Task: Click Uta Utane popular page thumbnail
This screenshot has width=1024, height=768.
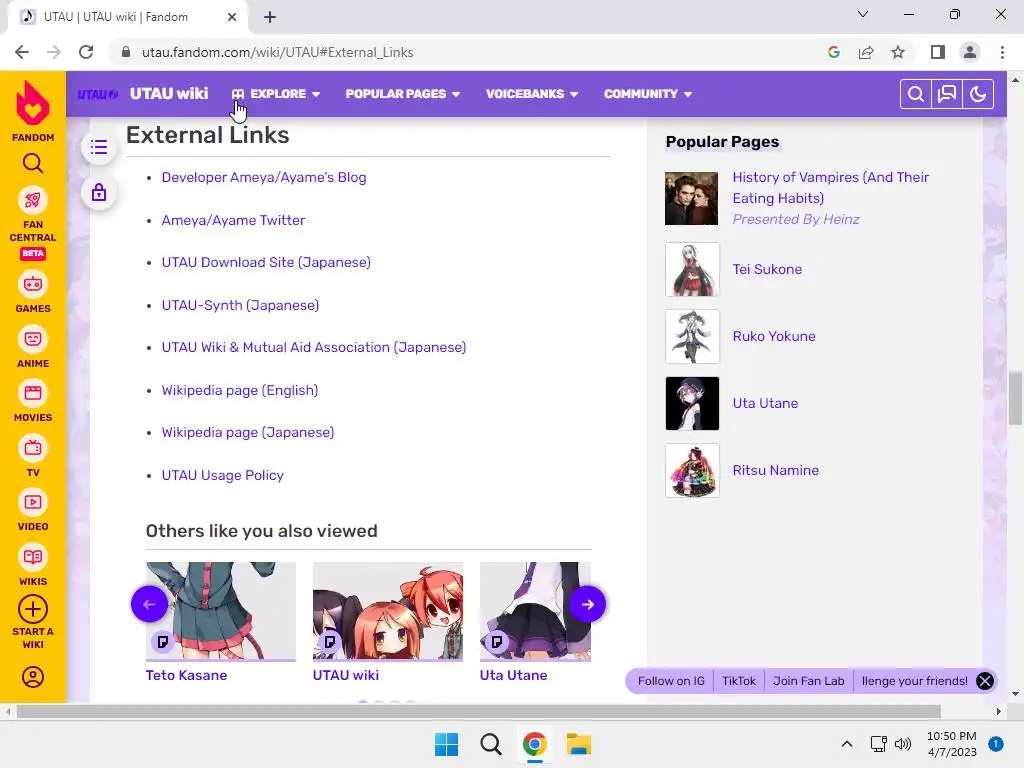Action: click(692, 404)
